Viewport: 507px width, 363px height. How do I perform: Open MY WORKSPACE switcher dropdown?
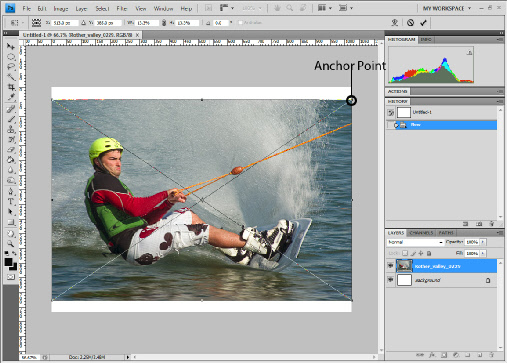pyautogui.click(x=447, y=8)
